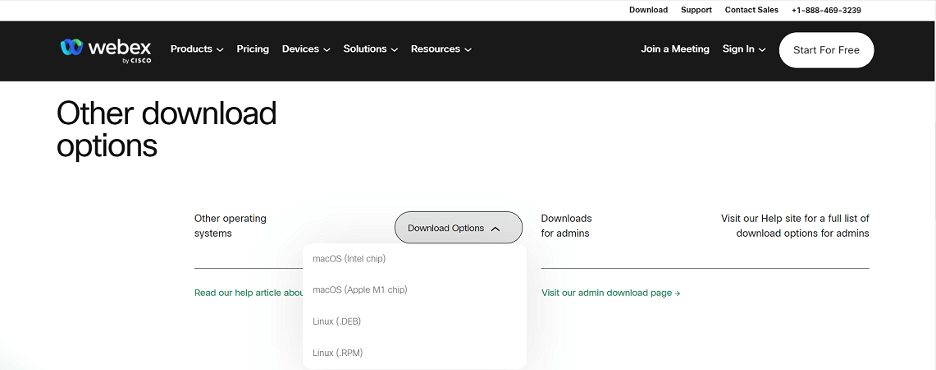This screenshot has height=370, width=936.
Task: Open the Download link in top bar
Action: [x=648, y=10]
